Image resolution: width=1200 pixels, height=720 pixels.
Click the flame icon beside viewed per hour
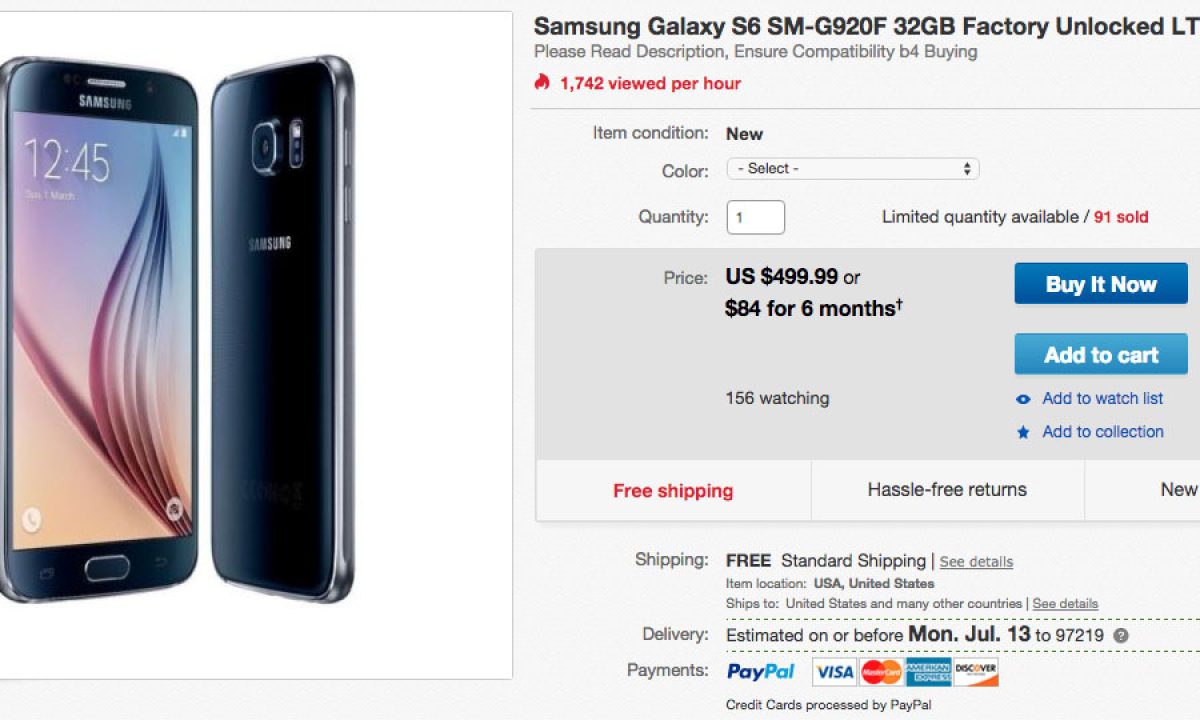point(542,82)
